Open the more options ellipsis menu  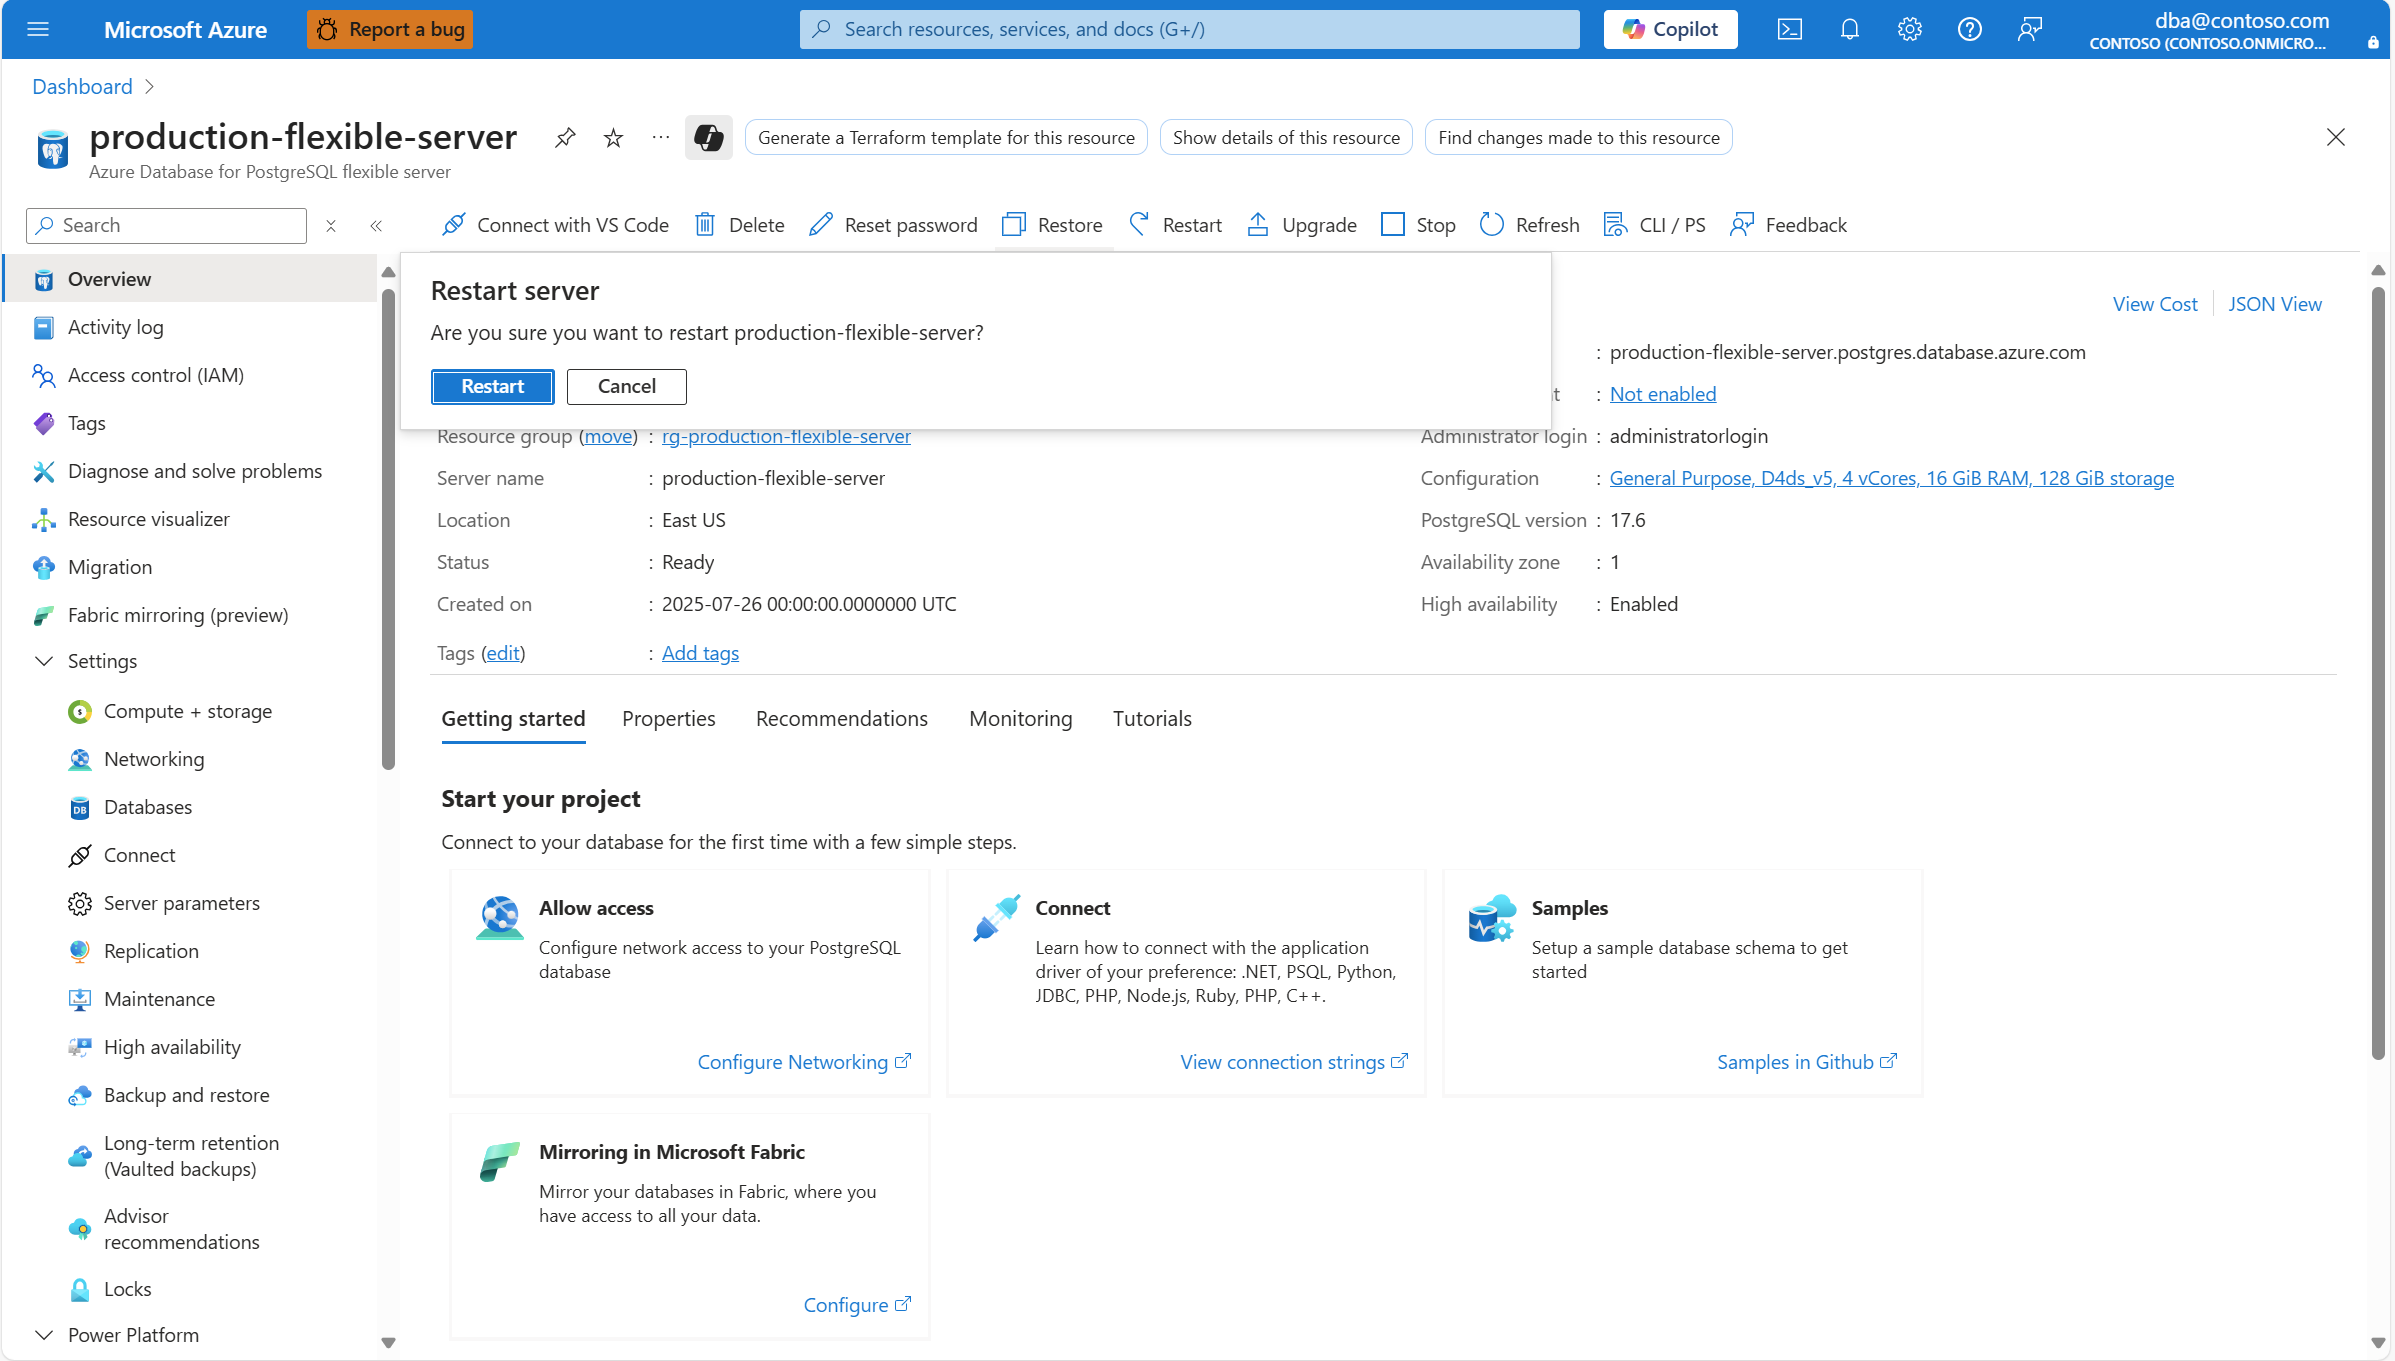(x=660, y=137)
